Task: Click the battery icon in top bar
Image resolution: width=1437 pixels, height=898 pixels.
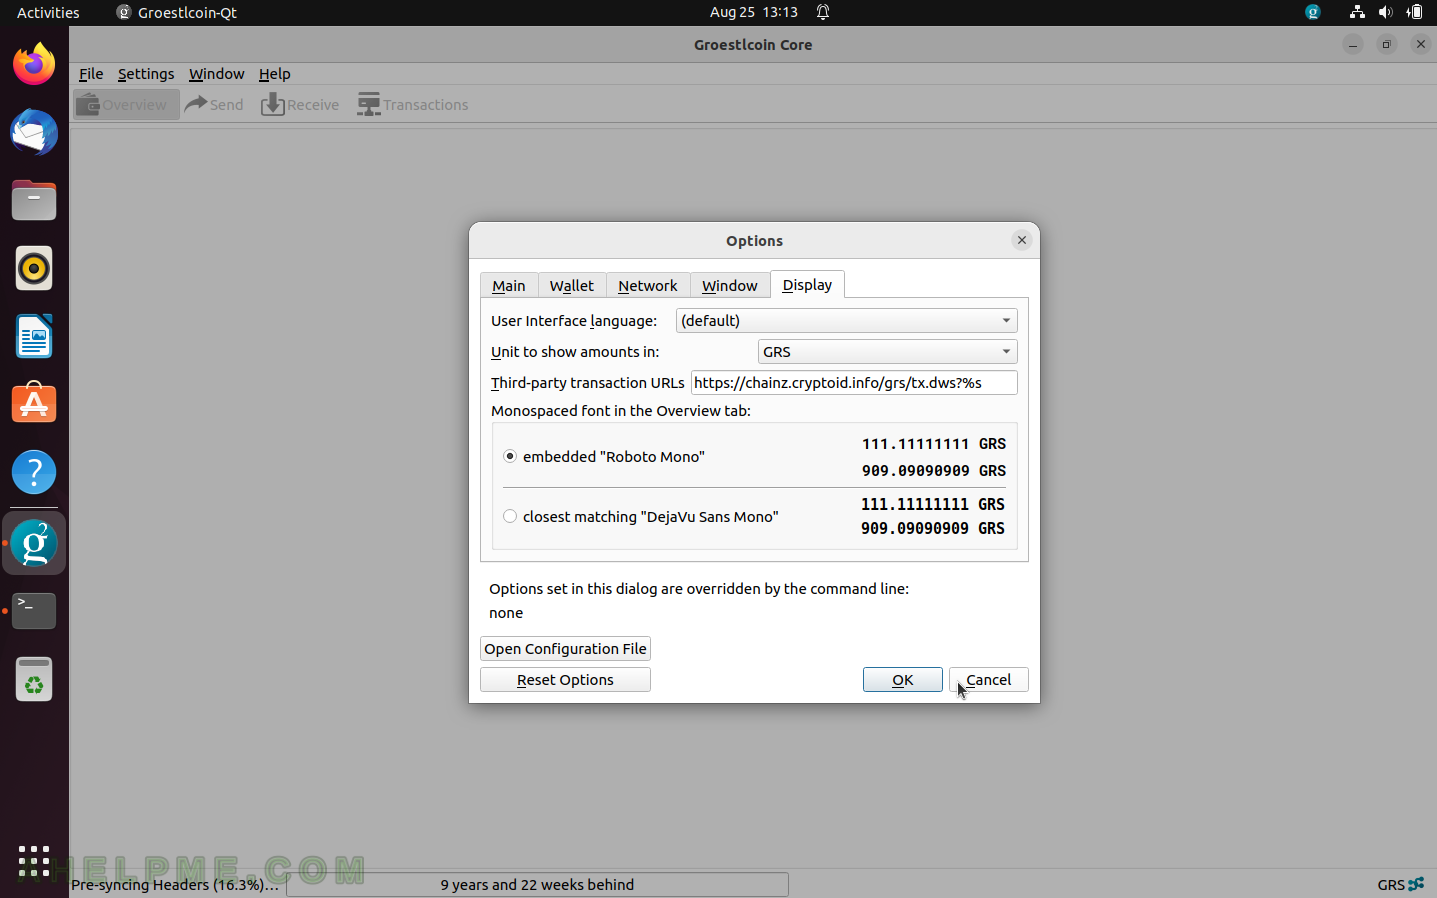Action: [x=1414, y=12]
